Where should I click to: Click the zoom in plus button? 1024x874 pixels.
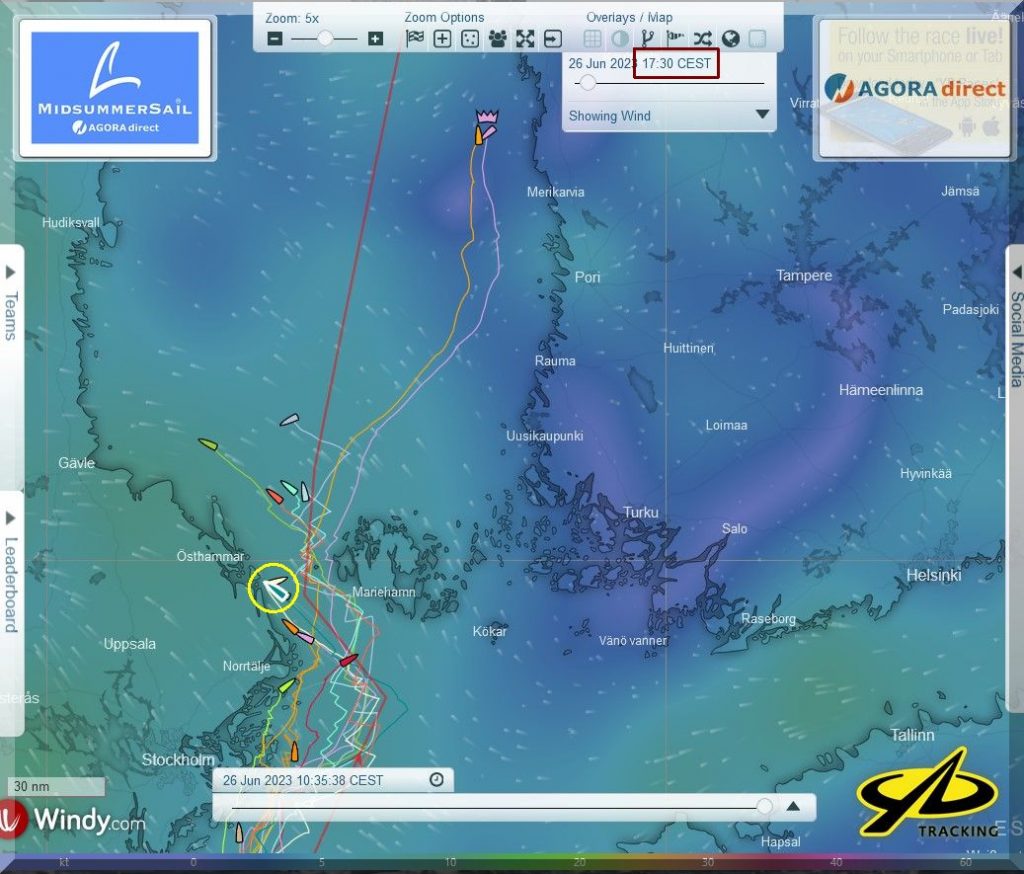click(375, 39)
